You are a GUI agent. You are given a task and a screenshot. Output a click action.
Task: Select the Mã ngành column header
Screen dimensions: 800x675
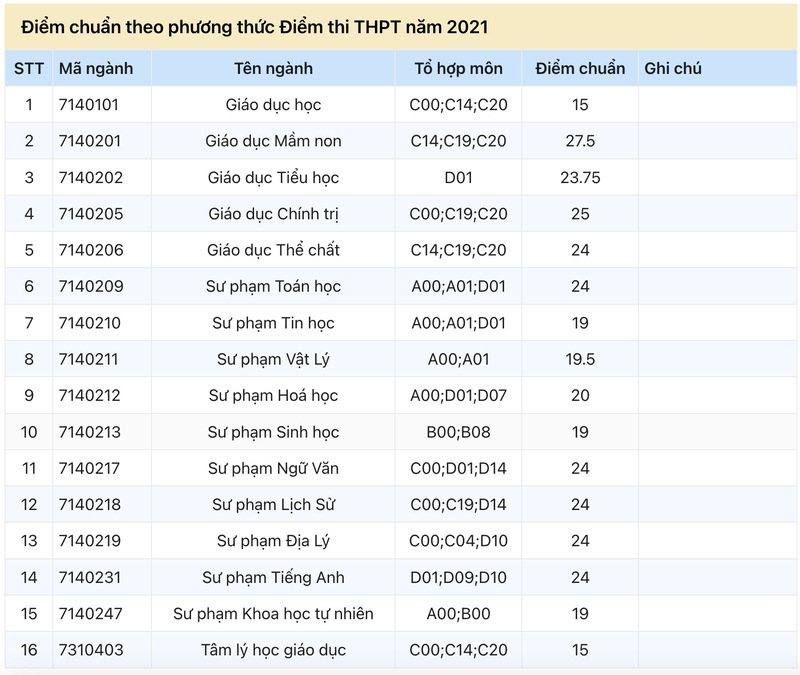[x=96, y=68]
